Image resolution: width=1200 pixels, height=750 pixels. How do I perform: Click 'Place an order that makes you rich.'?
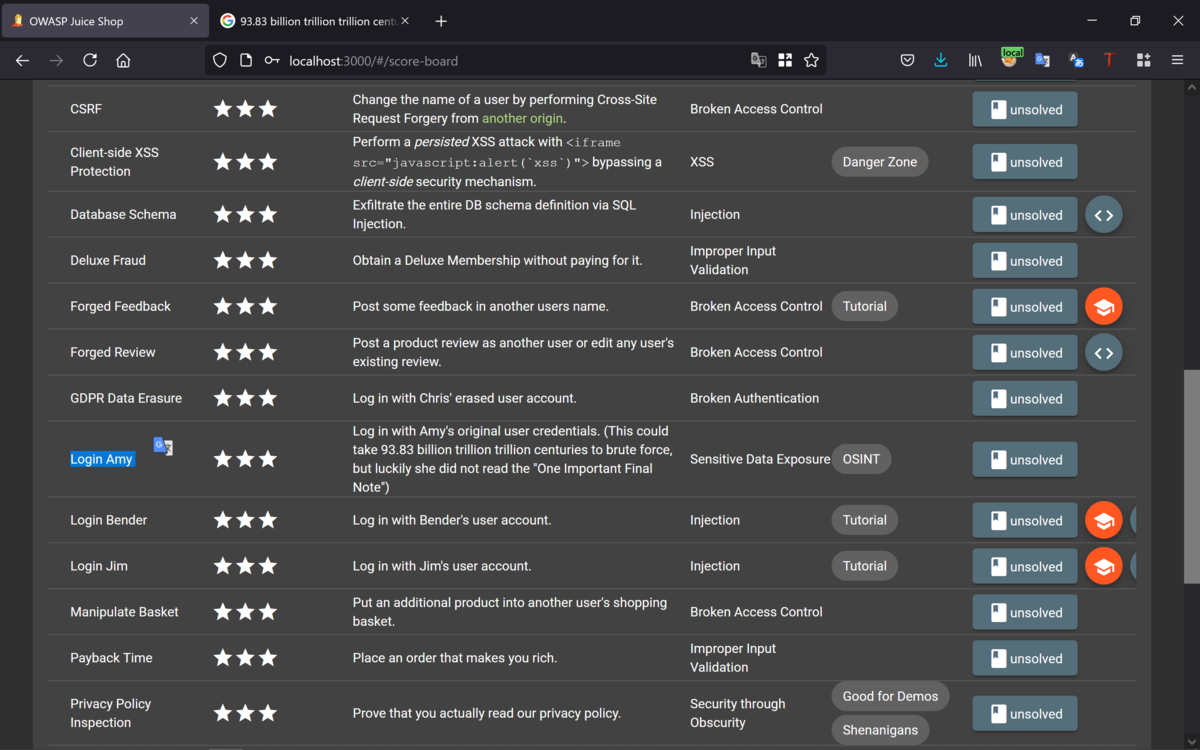(455, 658)
